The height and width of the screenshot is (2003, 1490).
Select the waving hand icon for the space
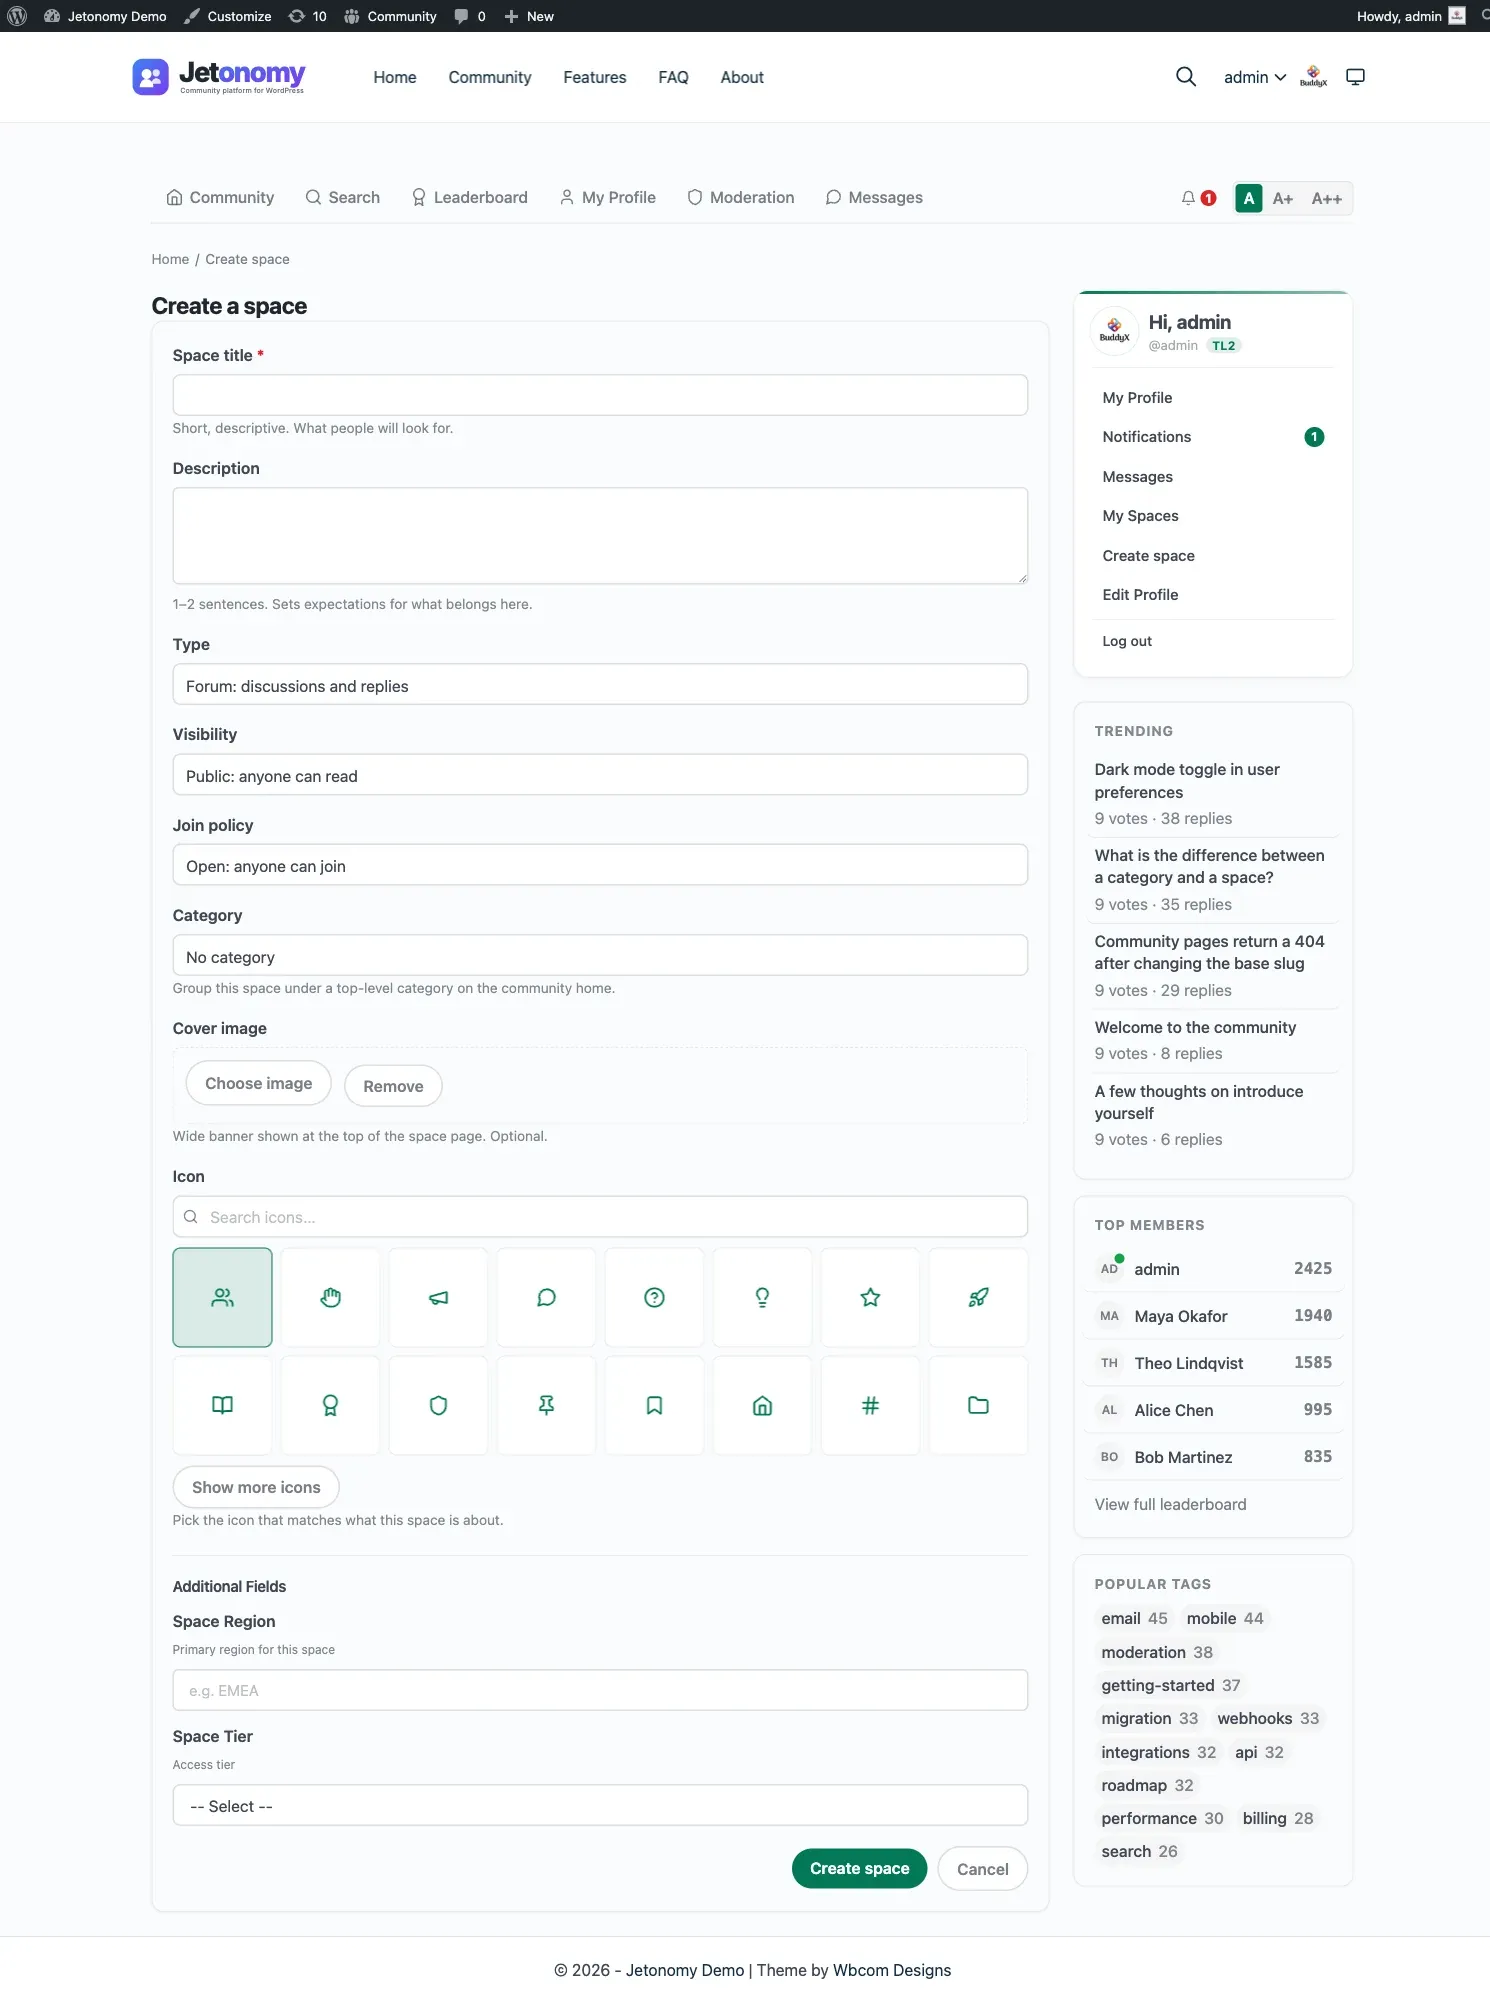coord(331,1297)
